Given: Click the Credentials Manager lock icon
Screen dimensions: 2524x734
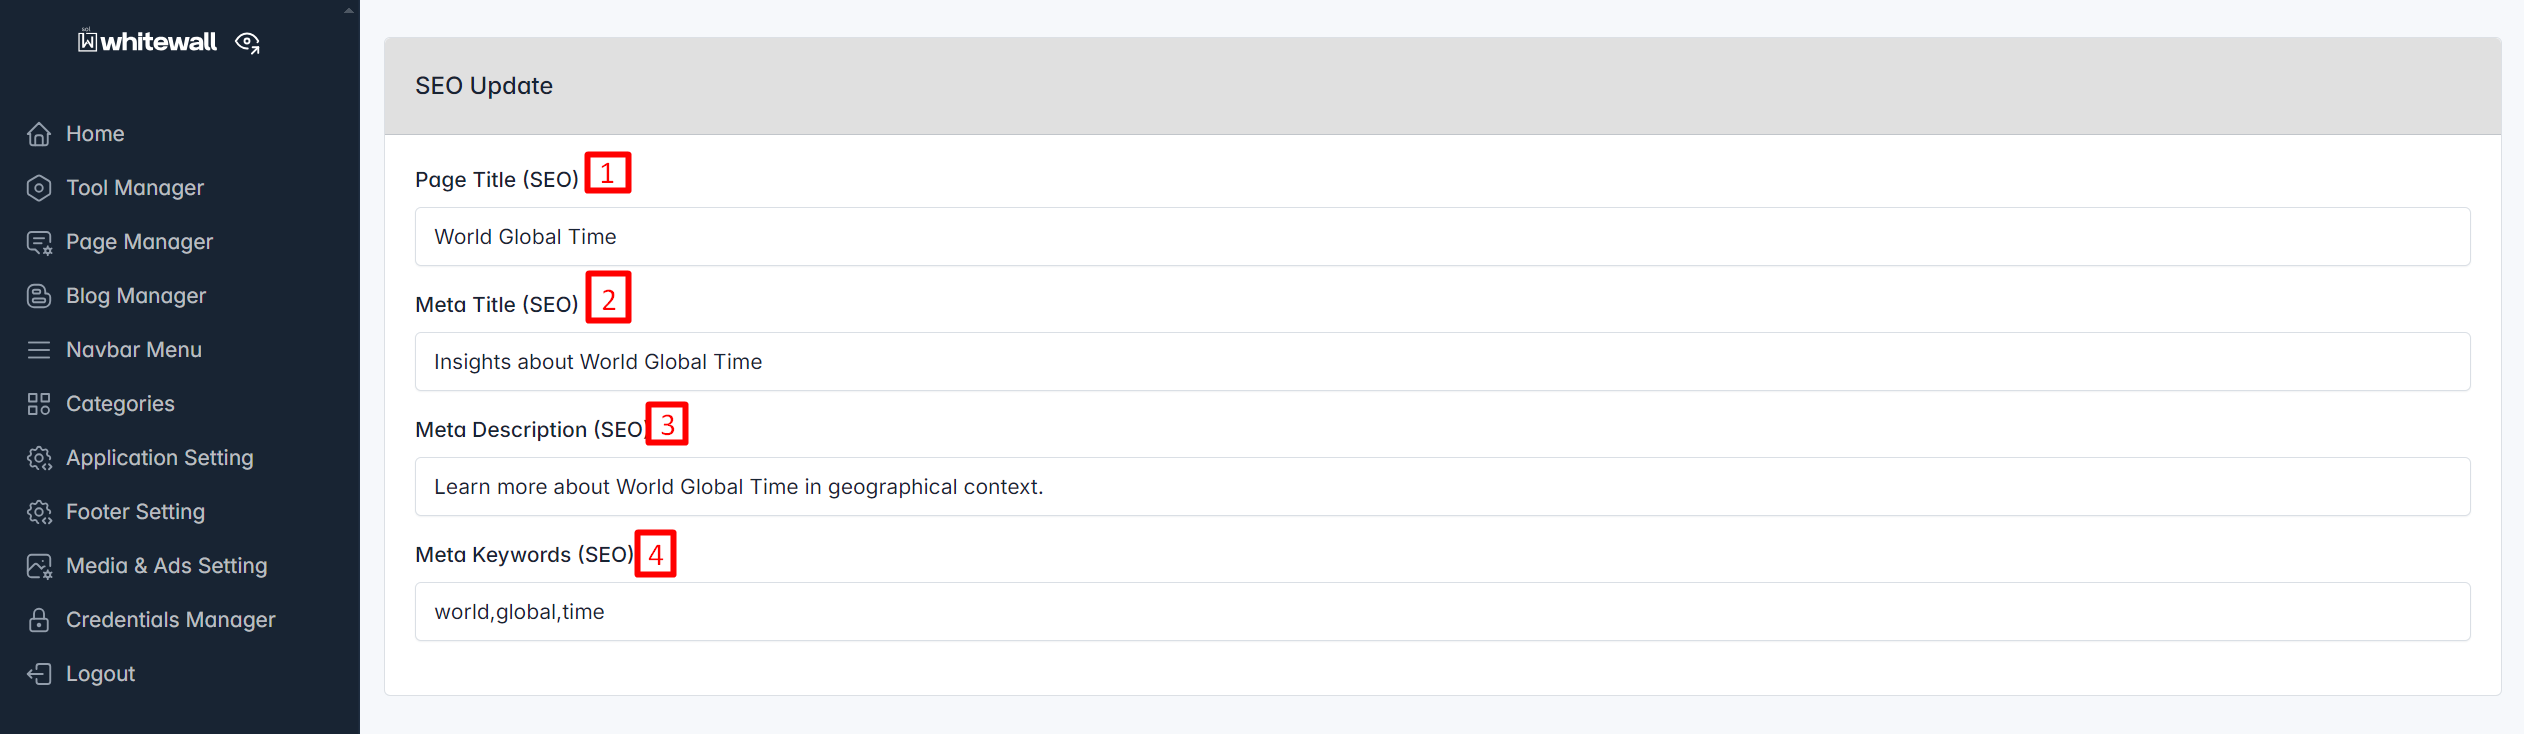Looking at the screenshot, I should coord(39,620).
